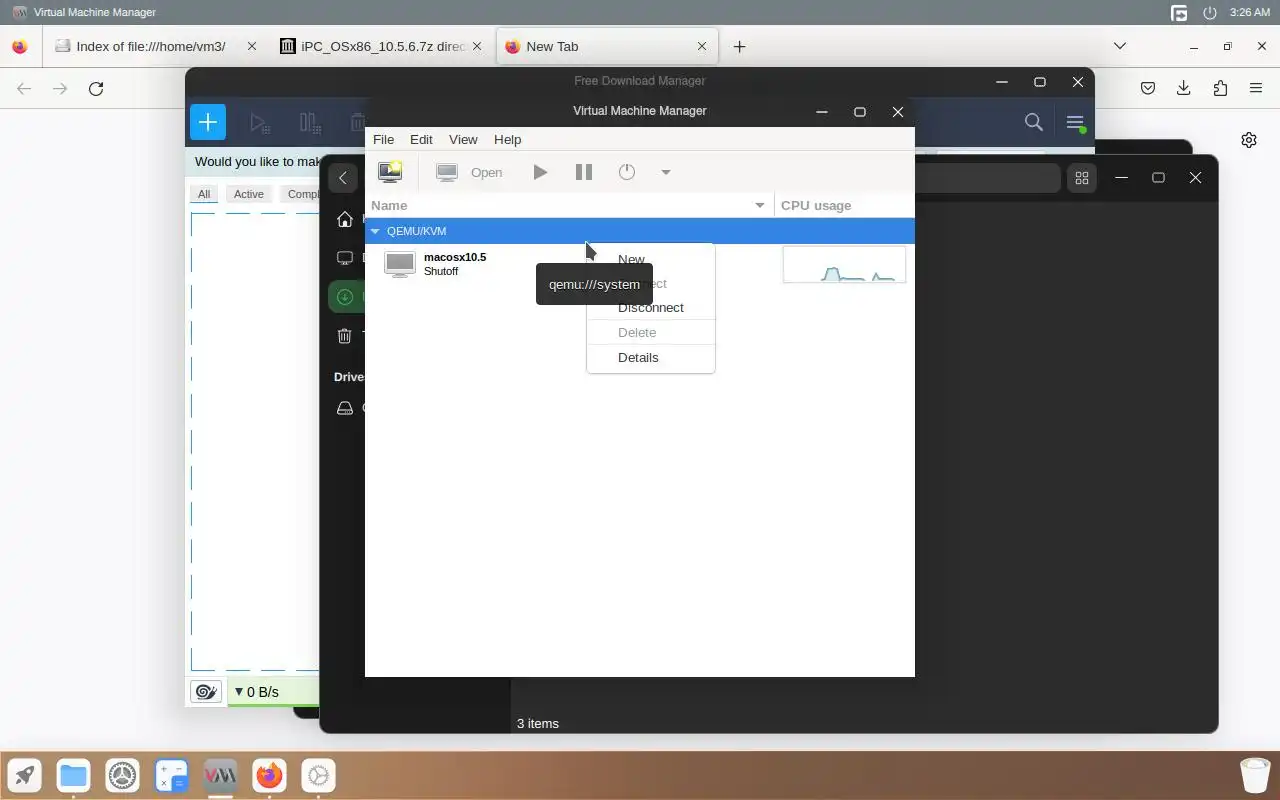Open the Help menu in Virtual Machine Manager
The width and height of the screenshot is (1280, 800).
tap(507, 139)
